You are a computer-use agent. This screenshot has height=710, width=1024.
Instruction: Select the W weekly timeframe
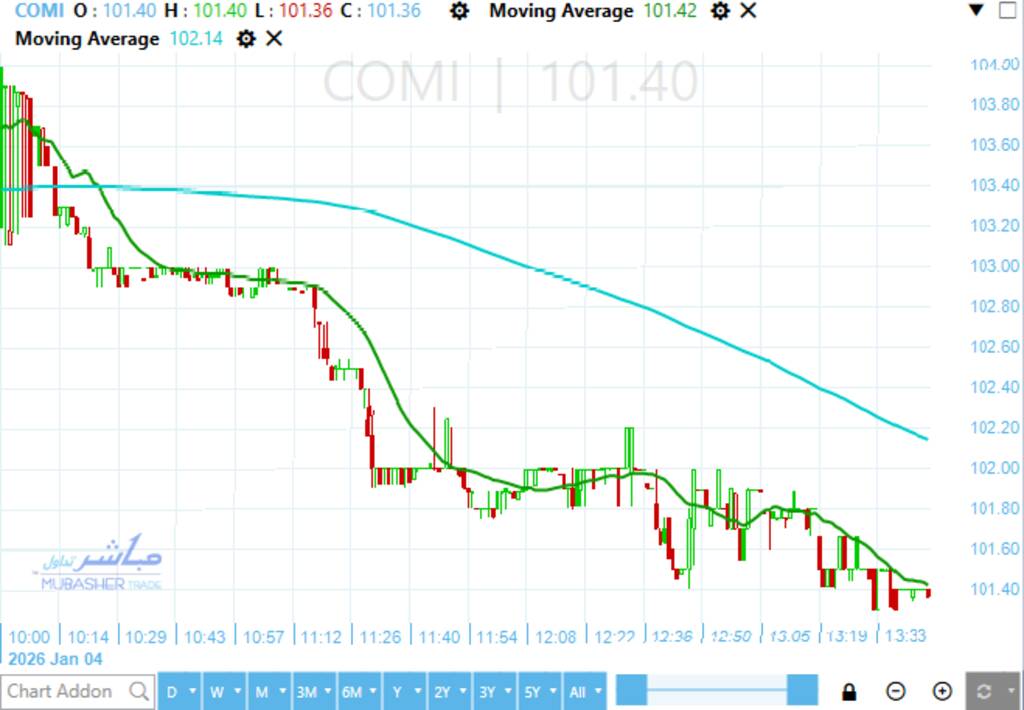click(x=216, y=691)
